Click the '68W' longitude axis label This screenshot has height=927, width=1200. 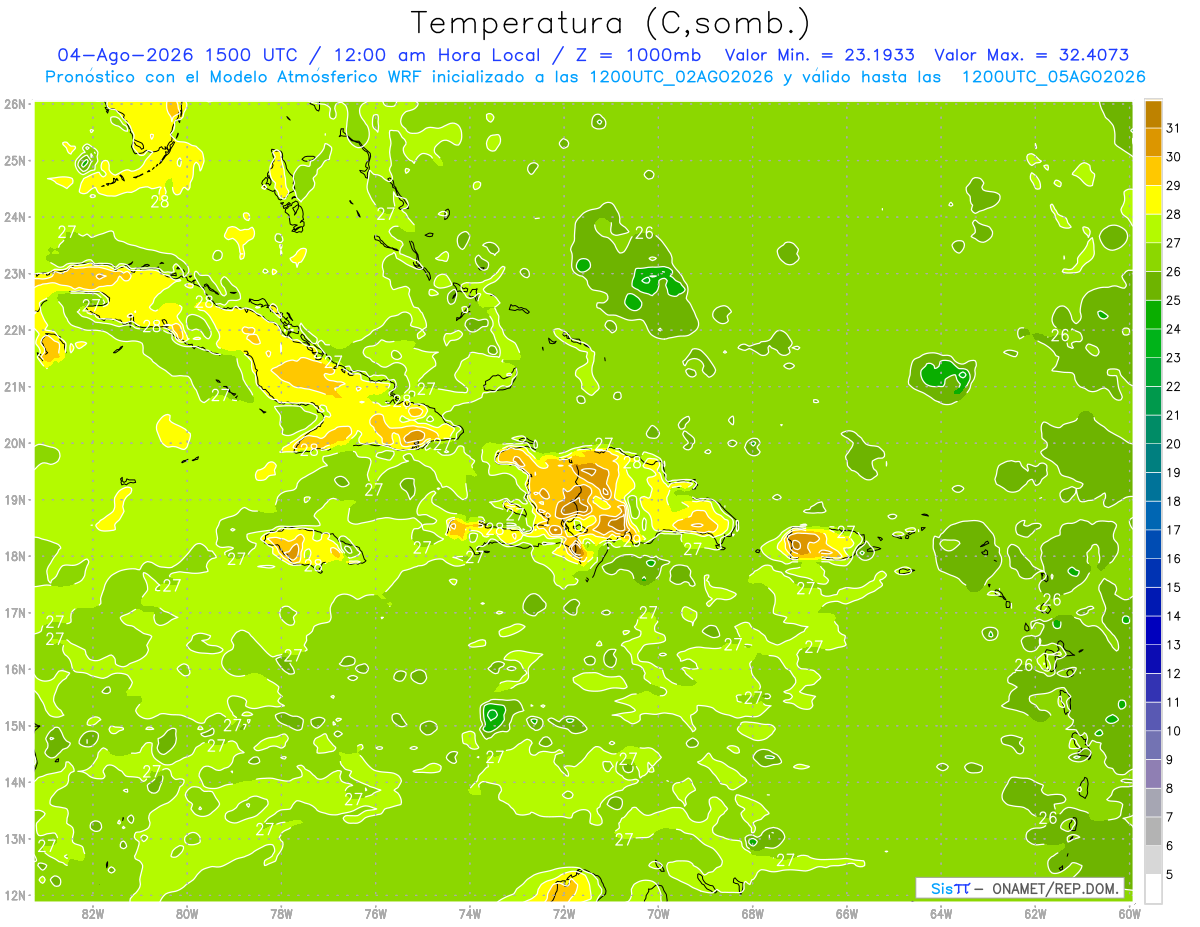pos(753,914)
